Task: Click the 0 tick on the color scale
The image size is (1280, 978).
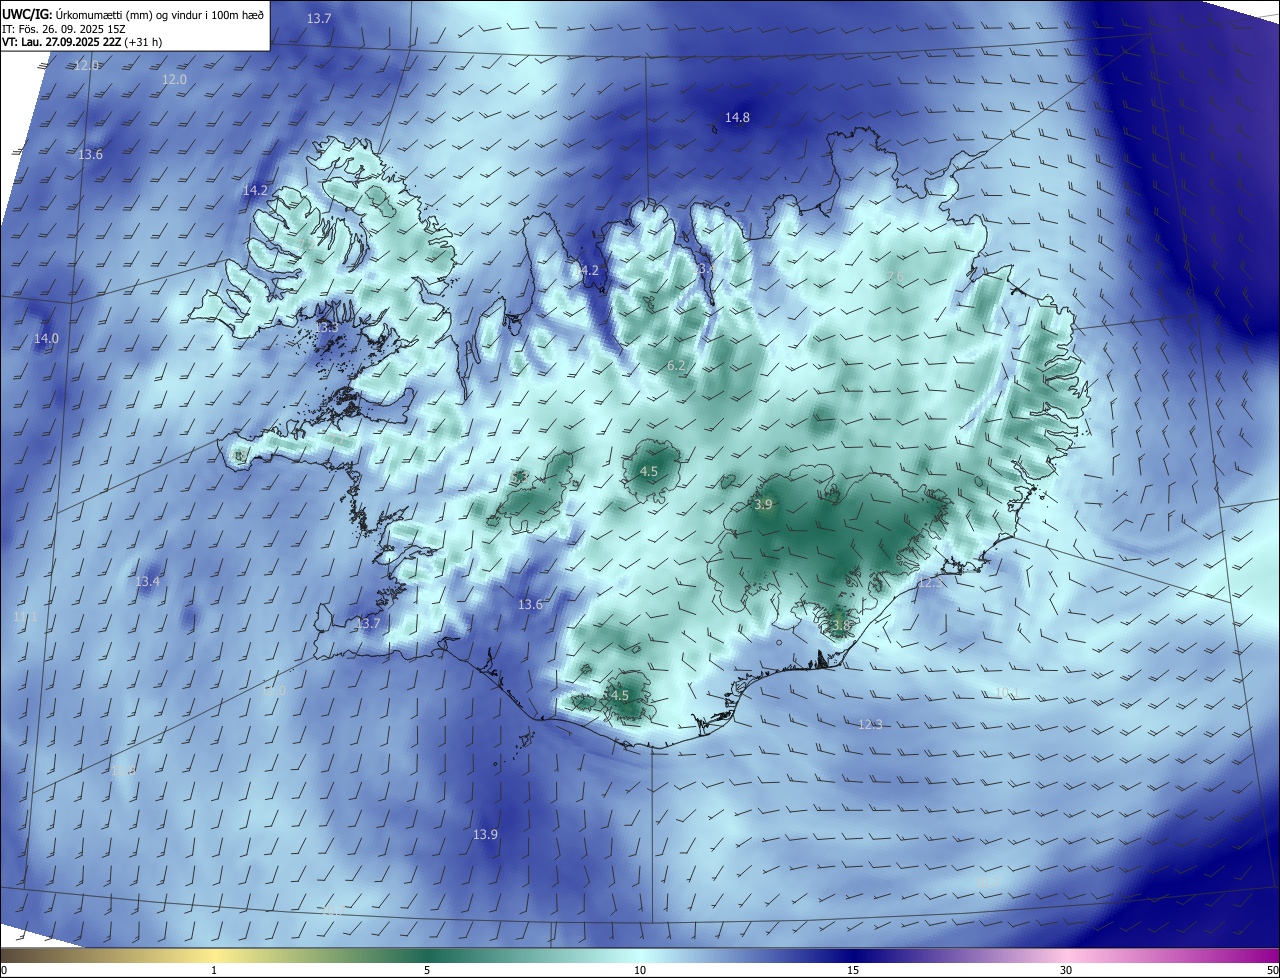Action: [x=3, y=970]
